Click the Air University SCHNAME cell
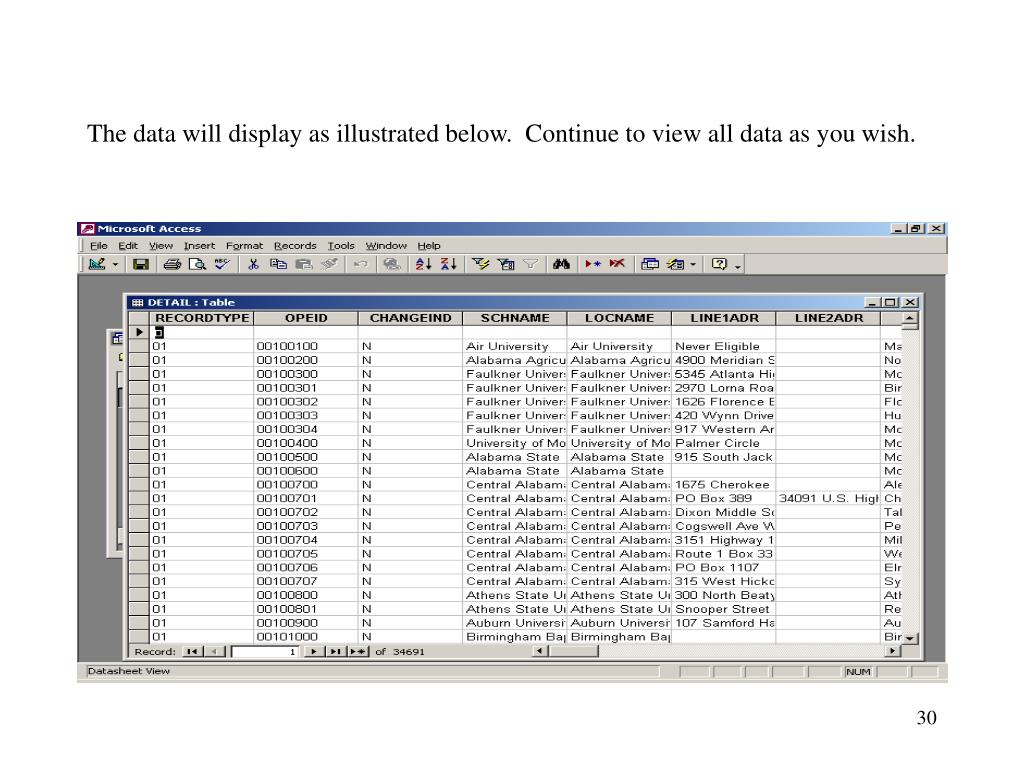 [x=515, y=347]
